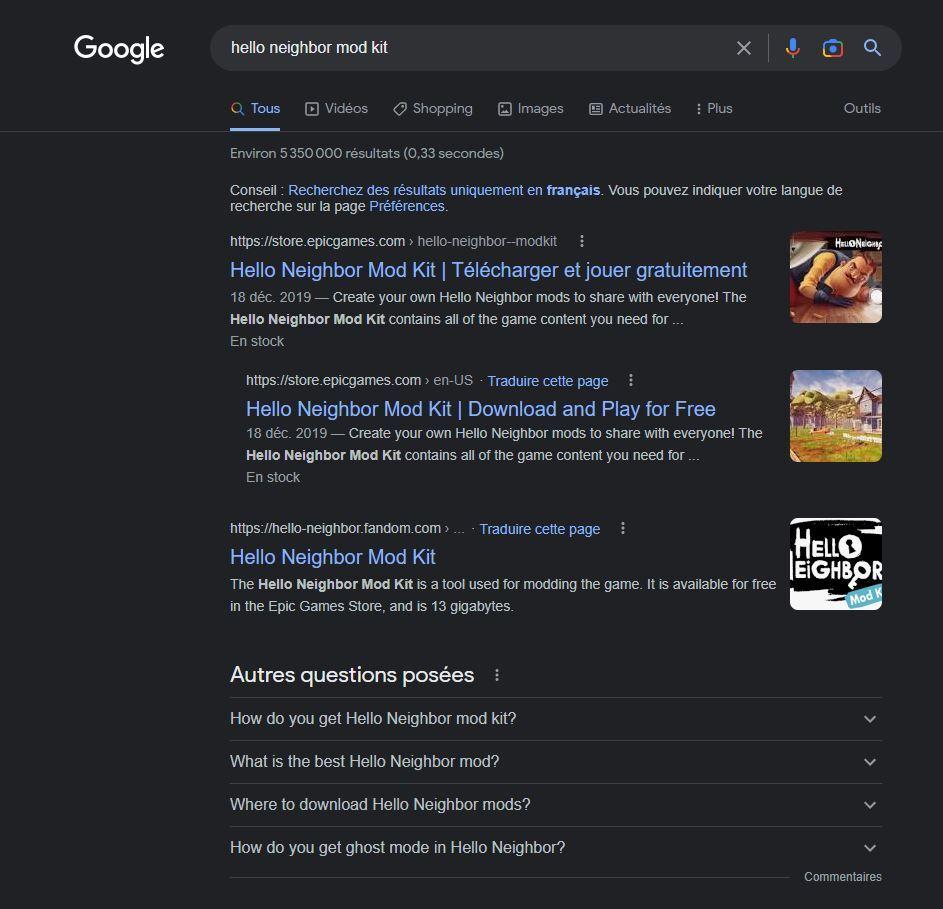943x909 pixels.
Task: Click Recherchez des résultats uniquement en français link
Action: click(444, 190)
